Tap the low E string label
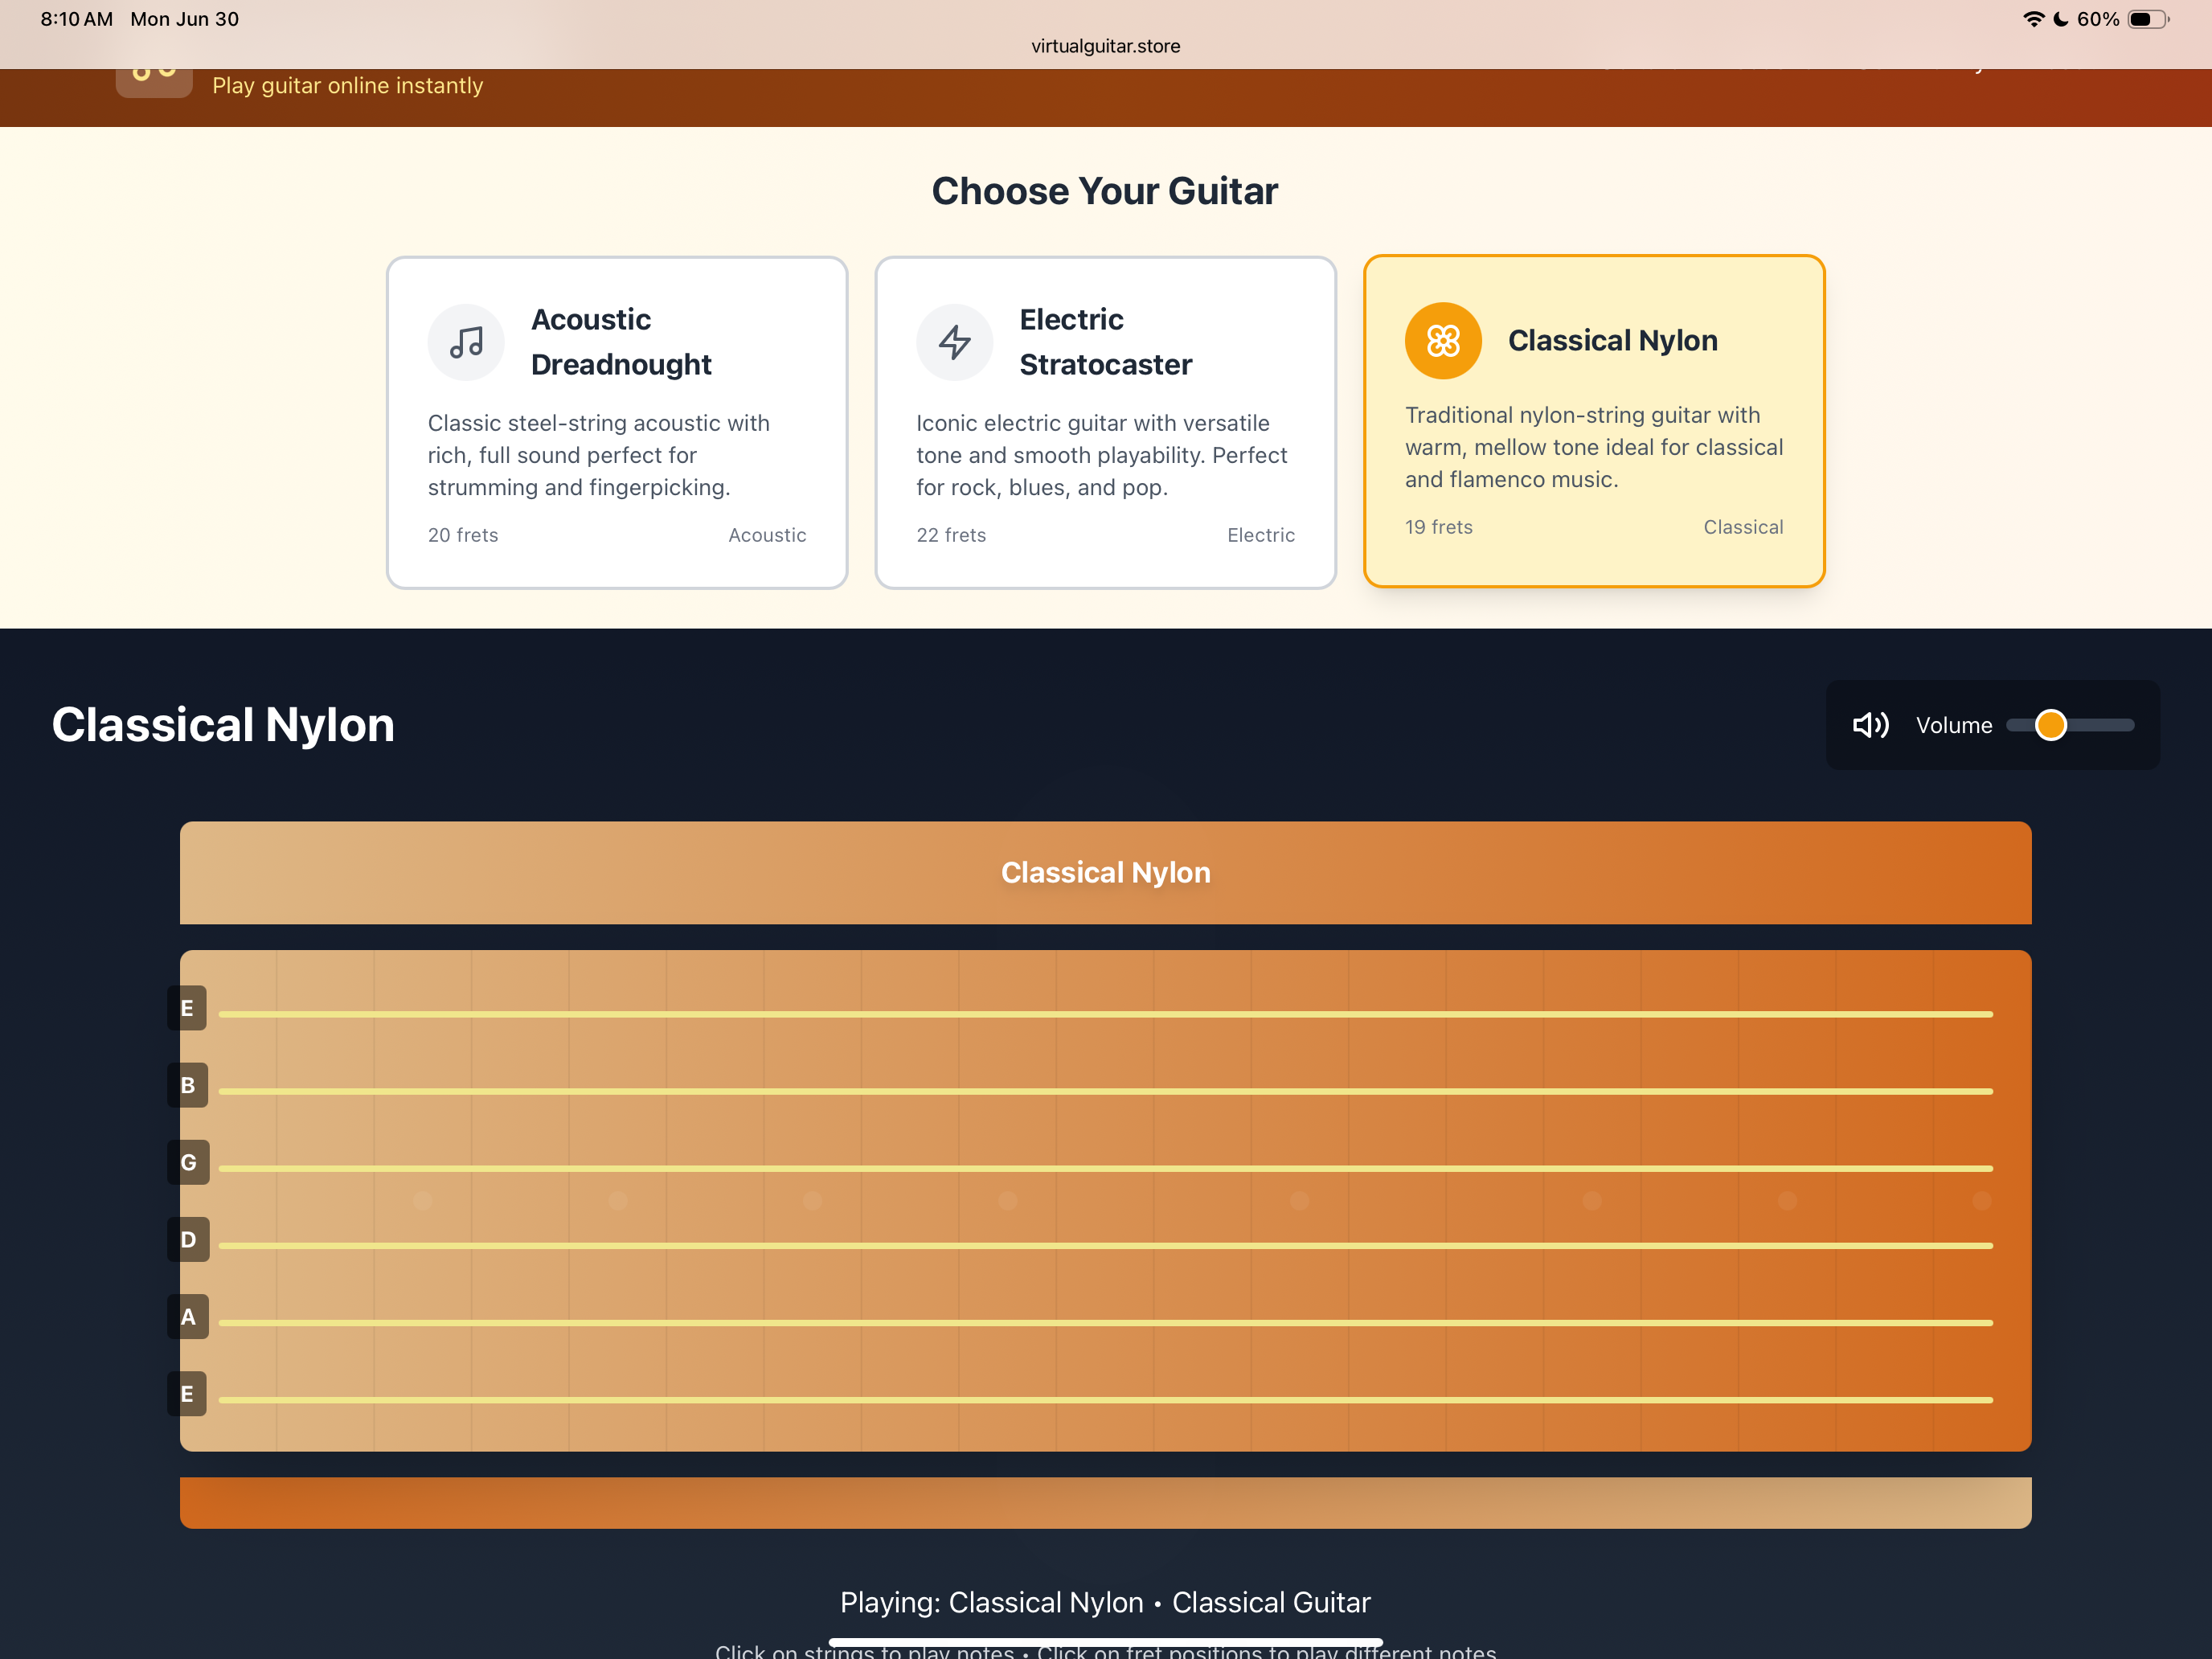 187,1393
